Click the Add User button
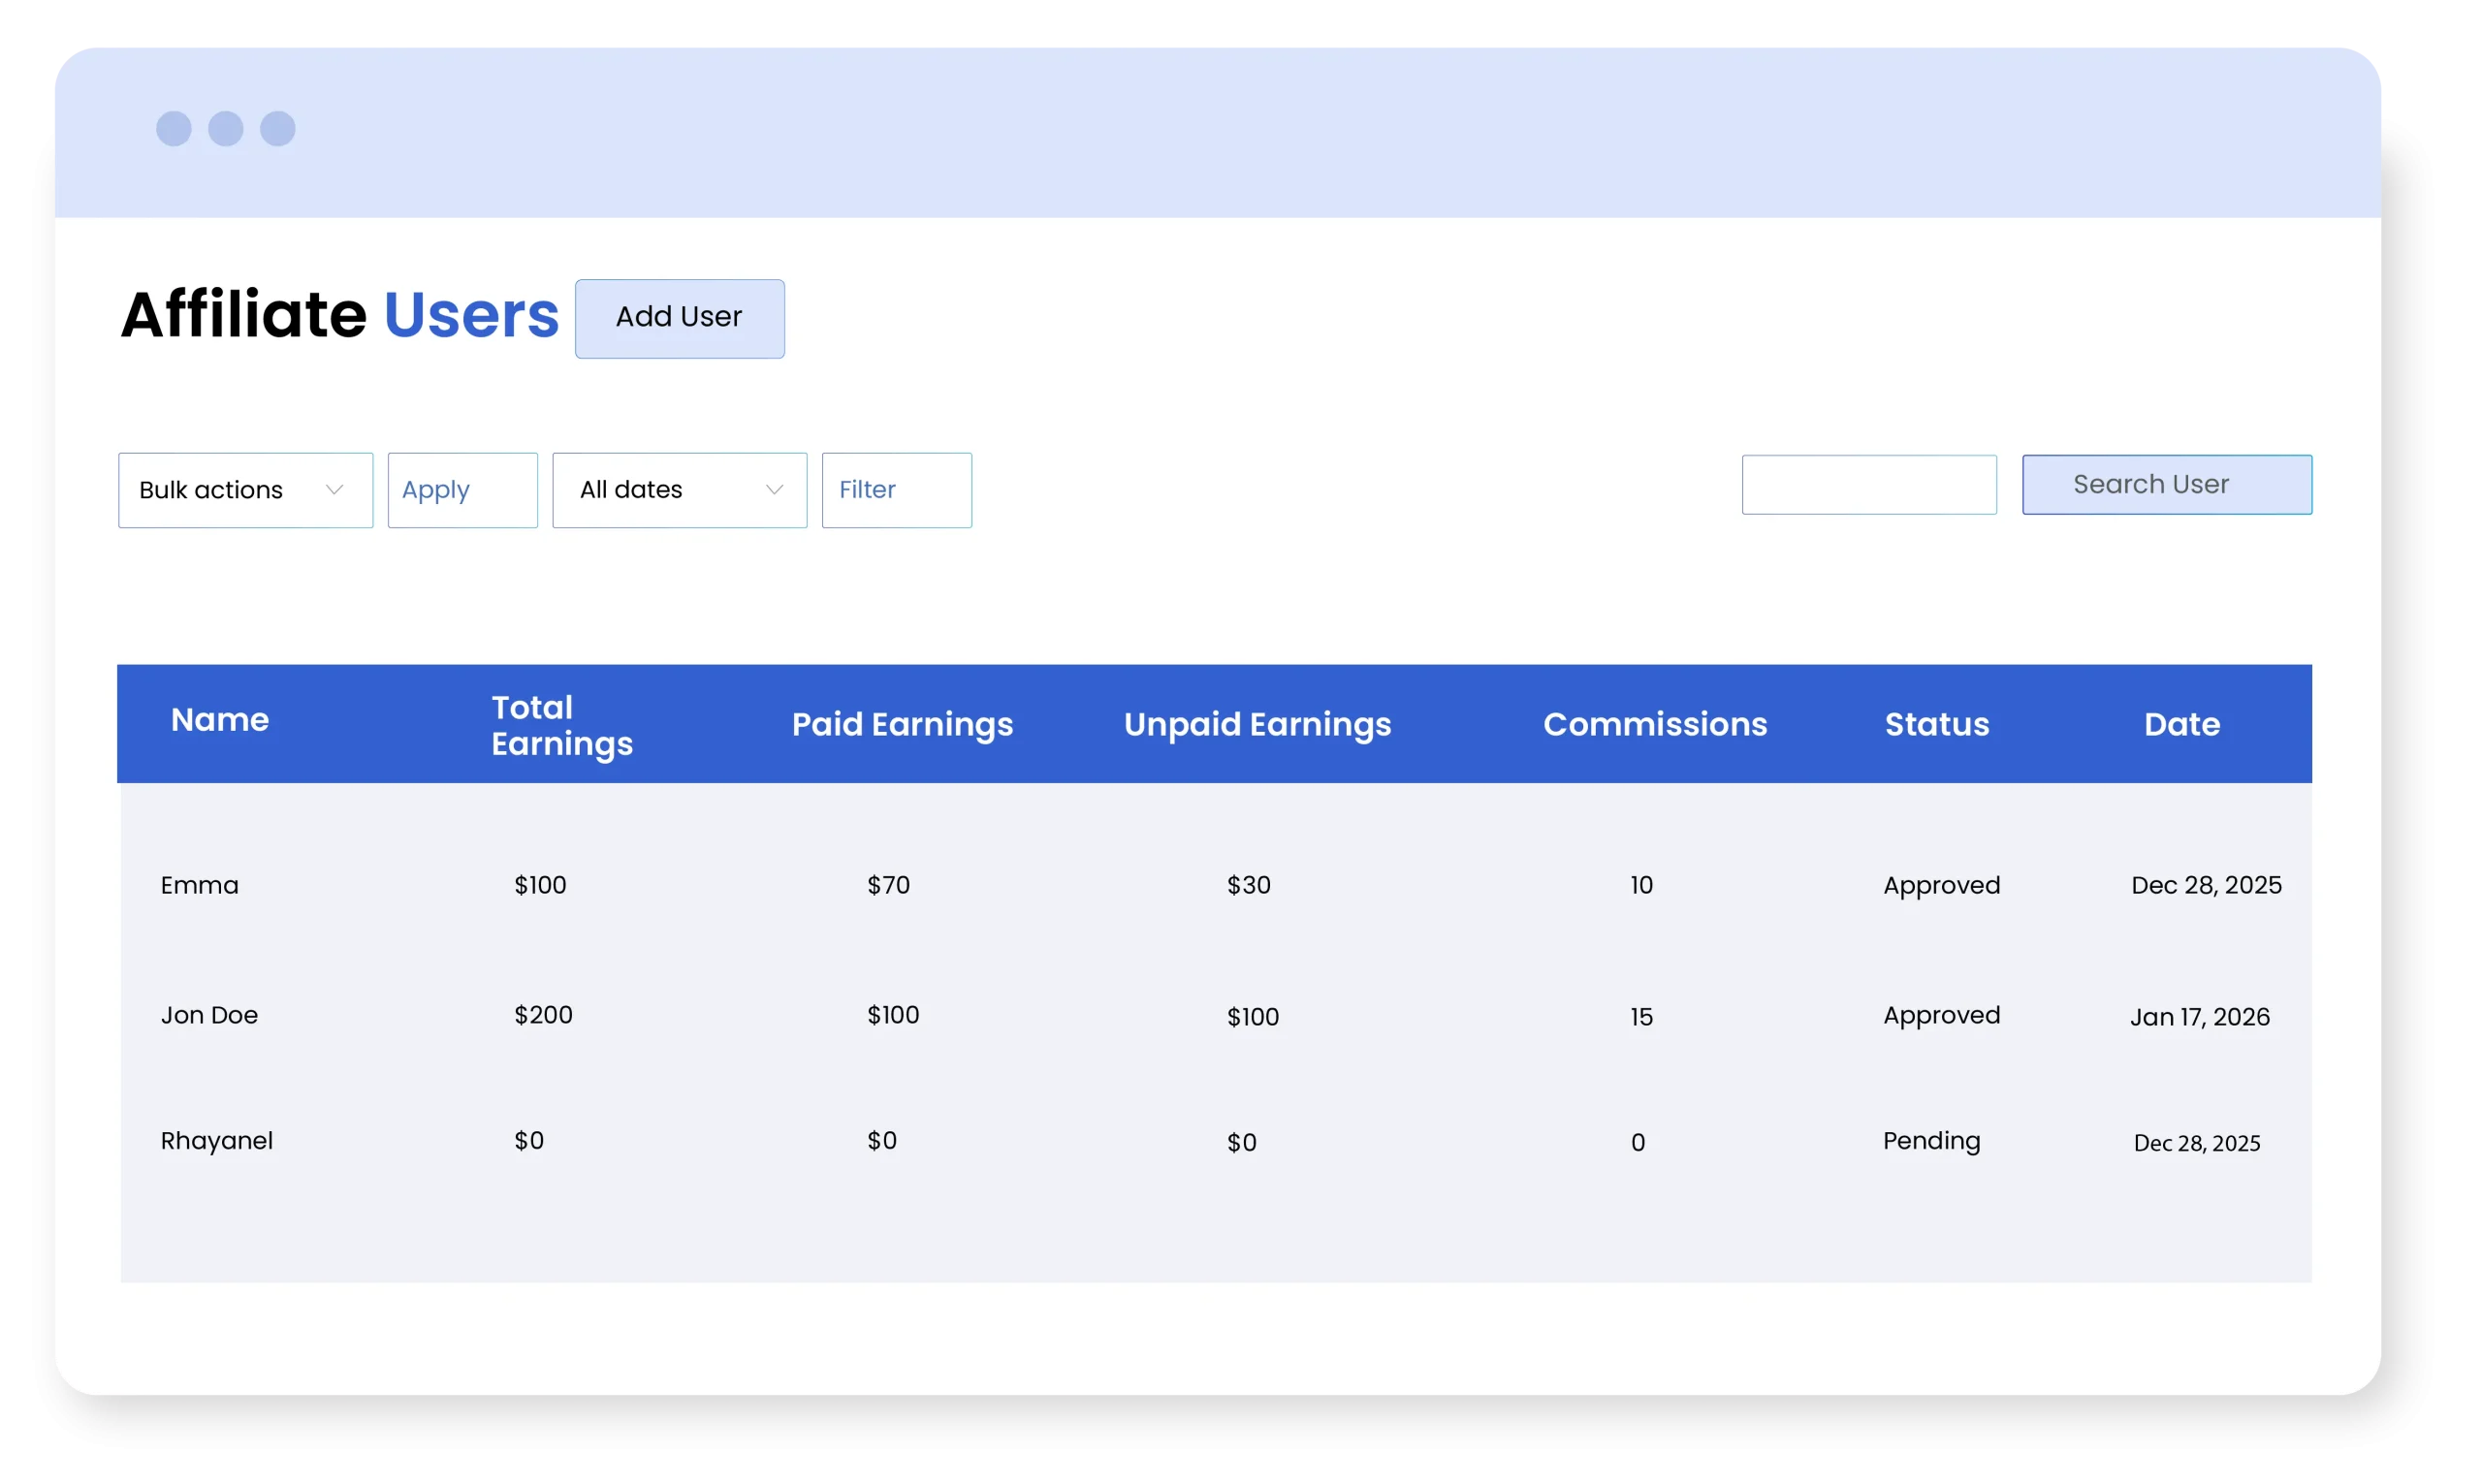Viewport: 2482px width, 1484px height. 679,318
